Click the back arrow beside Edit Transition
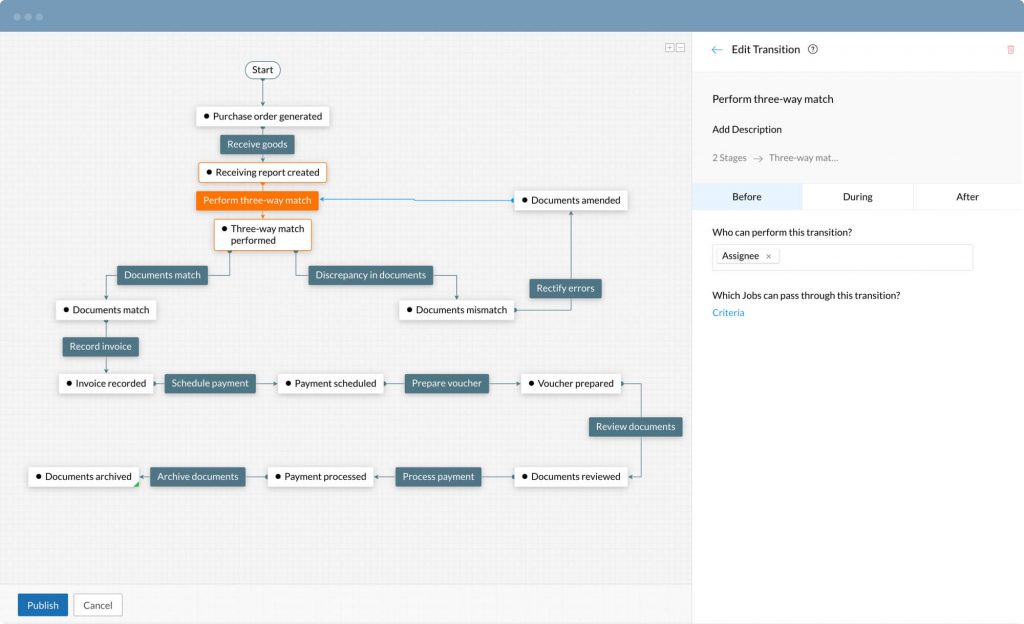 (716, 50)
